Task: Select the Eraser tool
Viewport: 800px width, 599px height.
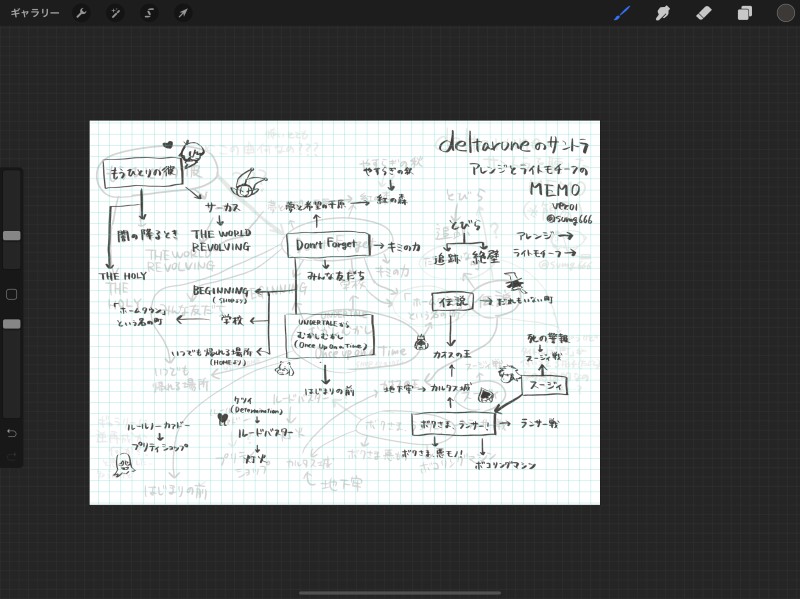Action: pos(704,13)
